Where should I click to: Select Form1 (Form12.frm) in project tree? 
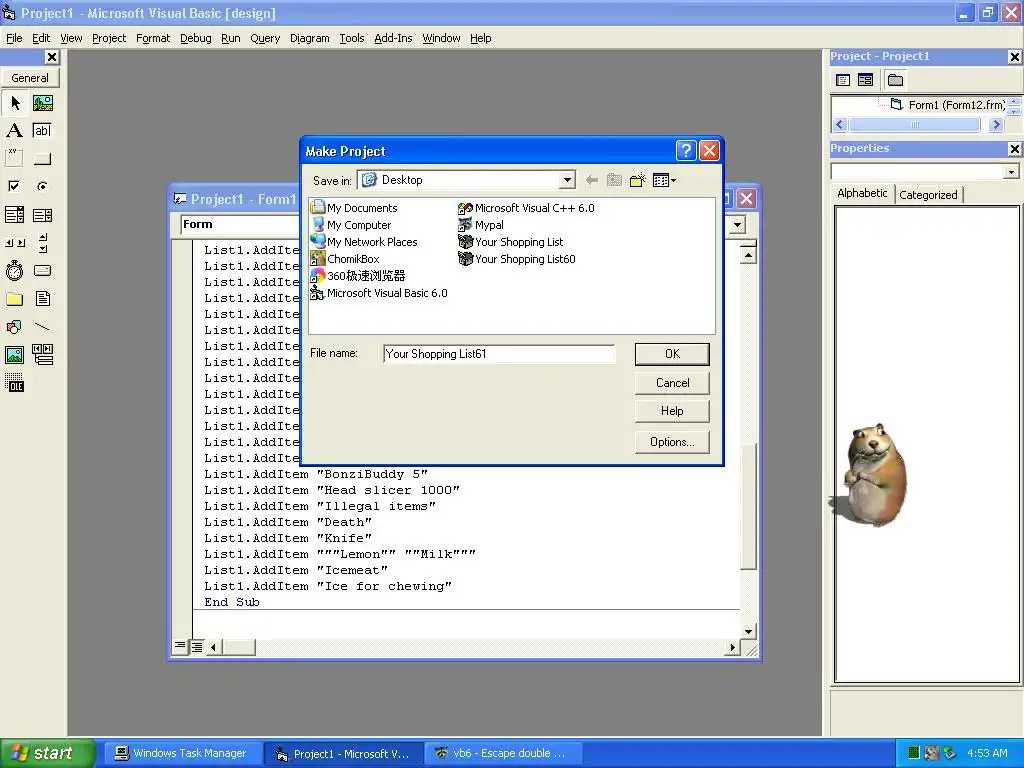(x=956, y=105)
